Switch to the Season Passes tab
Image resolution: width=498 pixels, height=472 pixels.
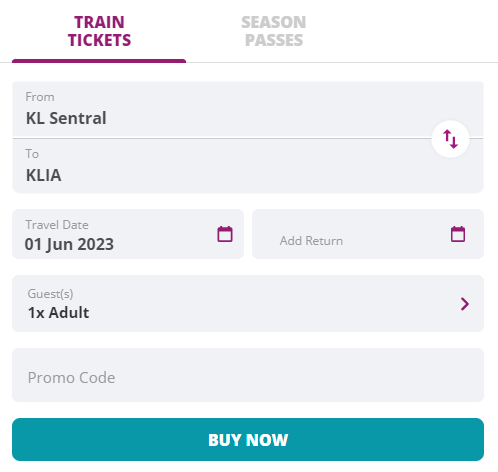274,31
